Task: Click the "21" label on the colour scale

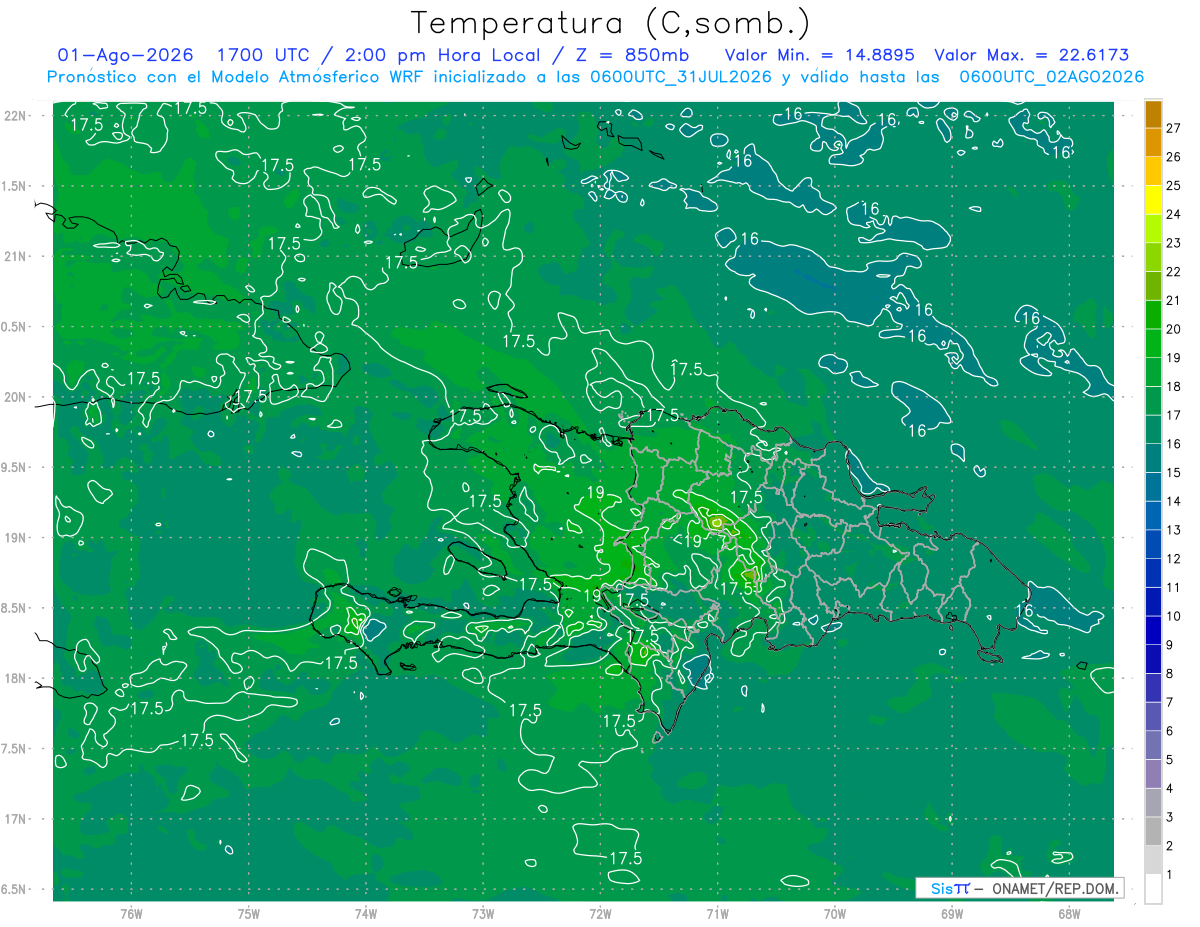Action: coord(1174,300)
